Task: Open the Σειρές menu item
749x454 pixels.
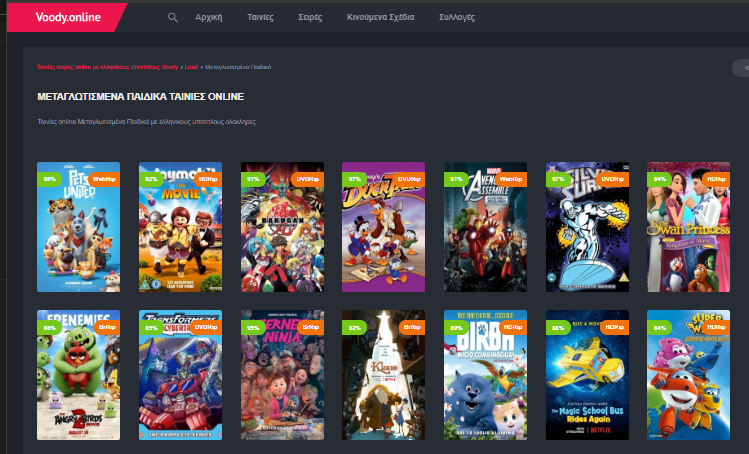Action: [310, 17]
